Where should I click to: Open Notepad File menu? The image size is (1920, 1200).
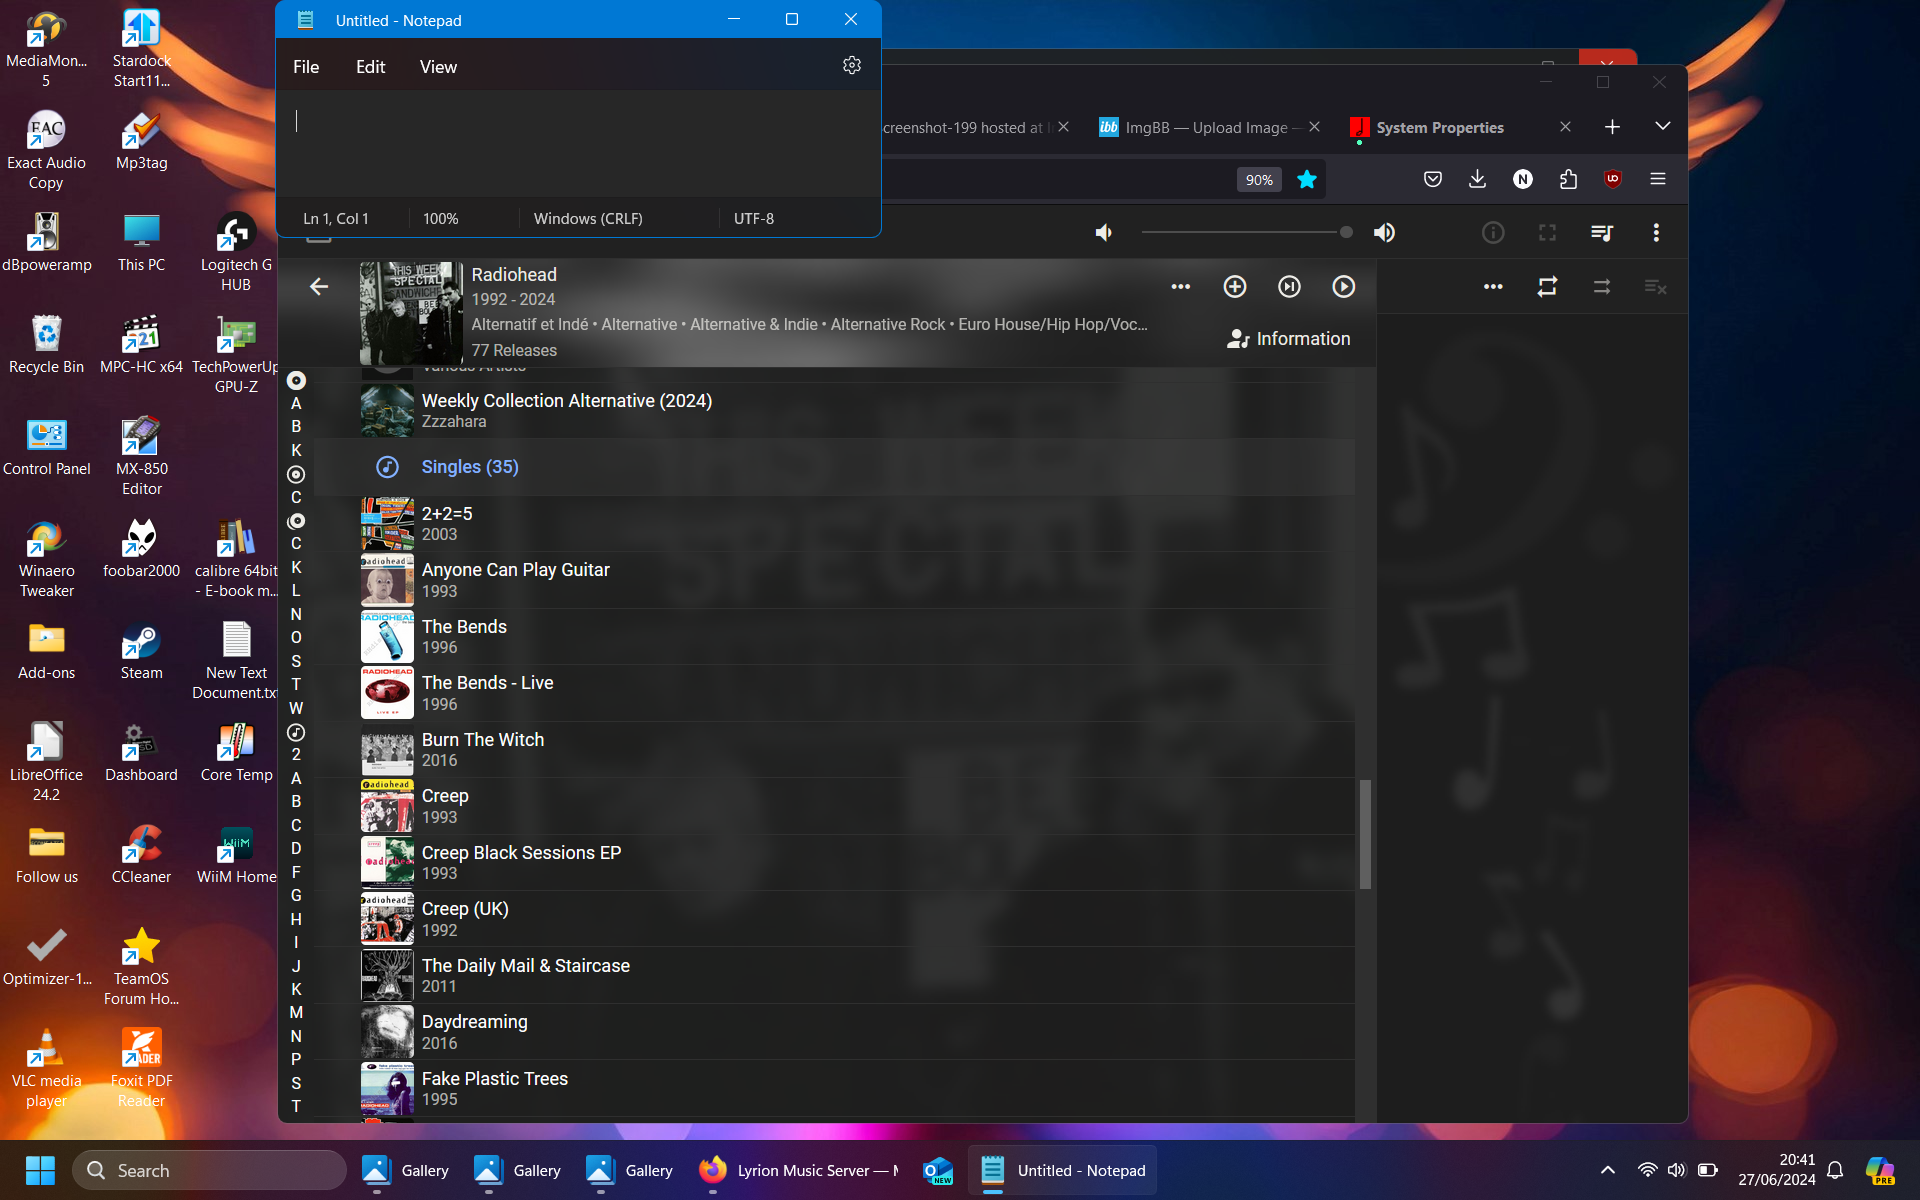pyautogui.click(x=306, y=67)
